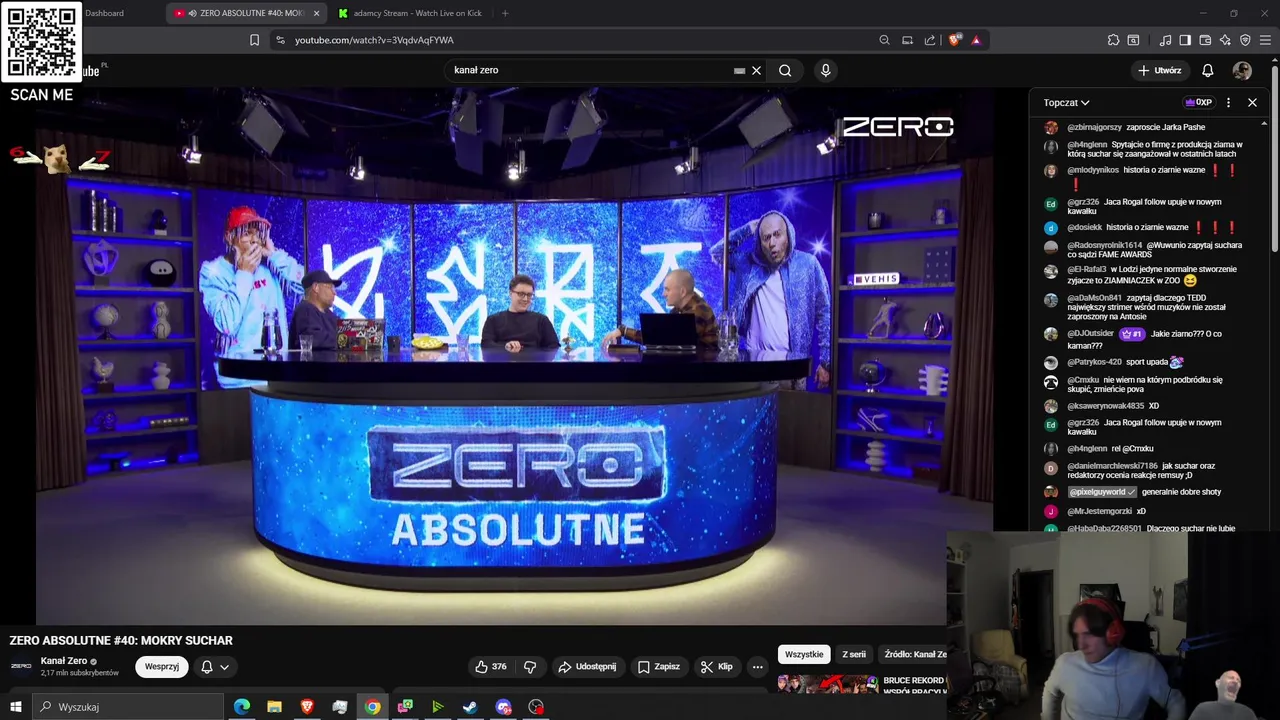1280x720 pixels.
Task: Click the Wyszukaj taskbar search box
Action: 128,707
